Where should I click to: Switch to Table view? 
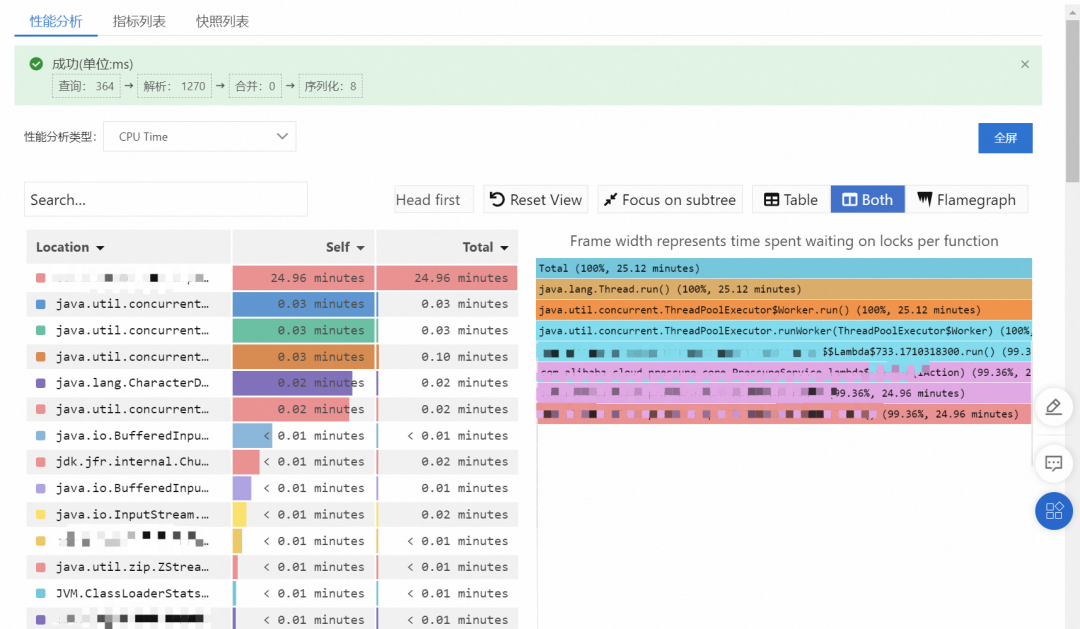[x=791, y=200]
